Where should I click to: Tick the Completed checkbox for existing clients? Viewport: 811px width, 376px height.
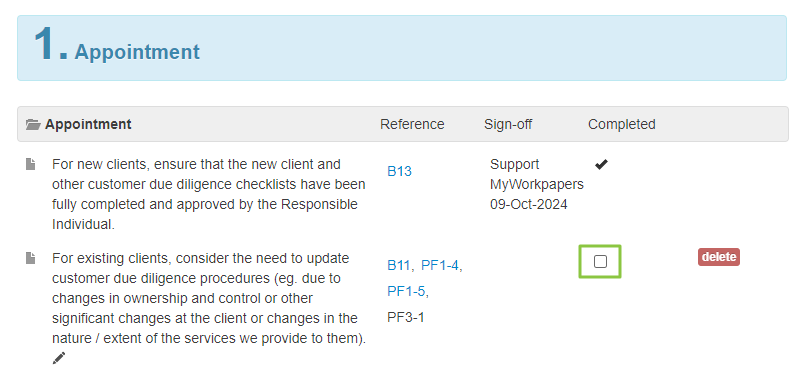(600, 262)
